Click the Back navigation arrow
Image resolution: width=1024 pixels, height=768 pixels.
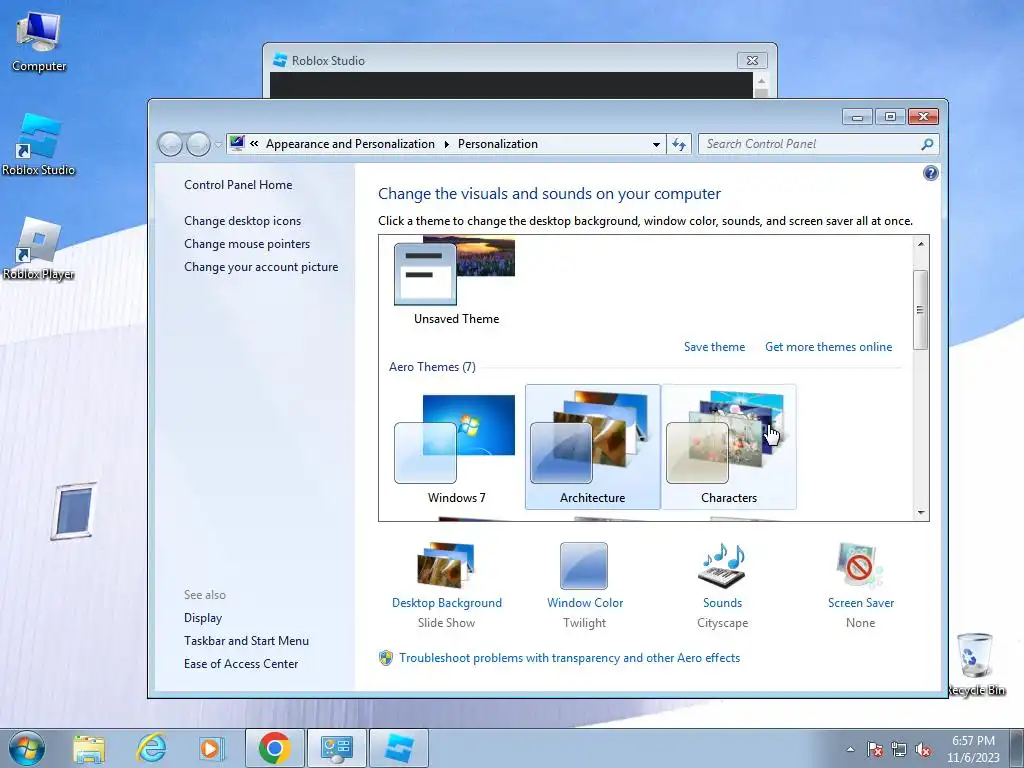click(x=170, y=144)
